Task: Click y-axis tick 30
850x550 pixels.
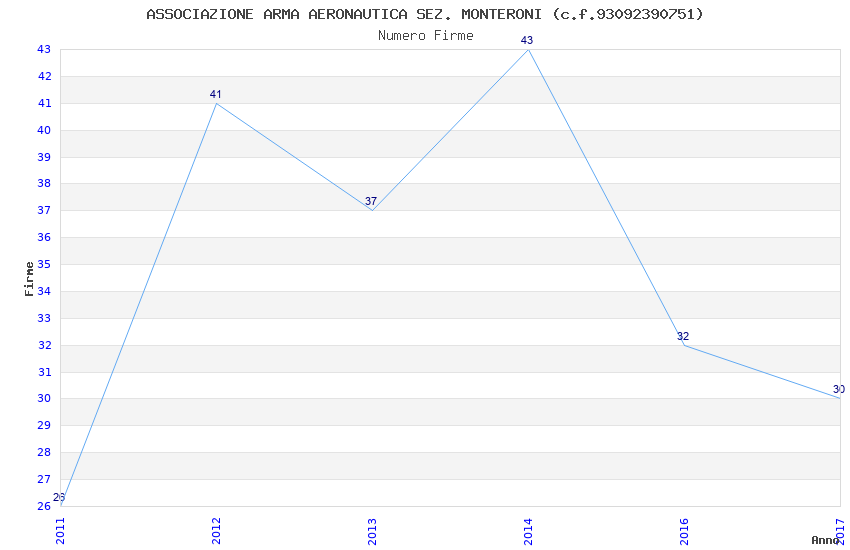Action: click(44, 398)
